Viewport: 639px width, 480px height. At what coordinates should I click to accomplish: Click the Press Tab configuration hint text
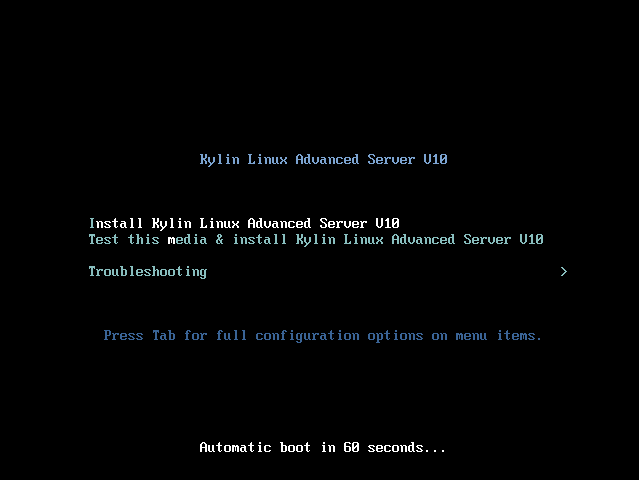coord(322,336)
